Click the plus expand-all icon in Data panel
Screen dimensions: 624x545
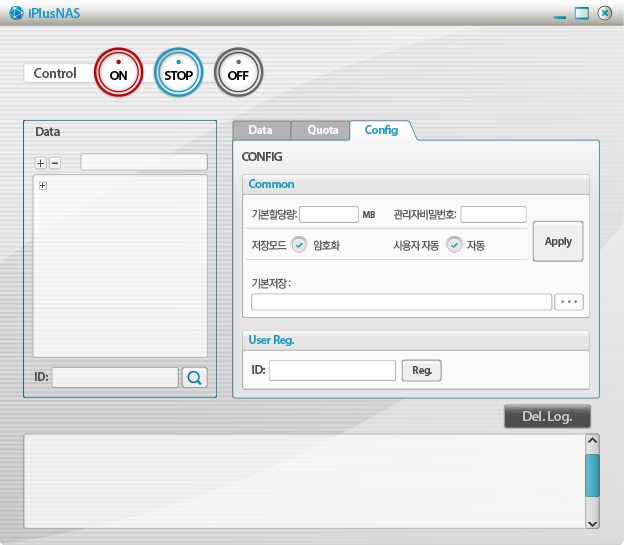(41, 162)
